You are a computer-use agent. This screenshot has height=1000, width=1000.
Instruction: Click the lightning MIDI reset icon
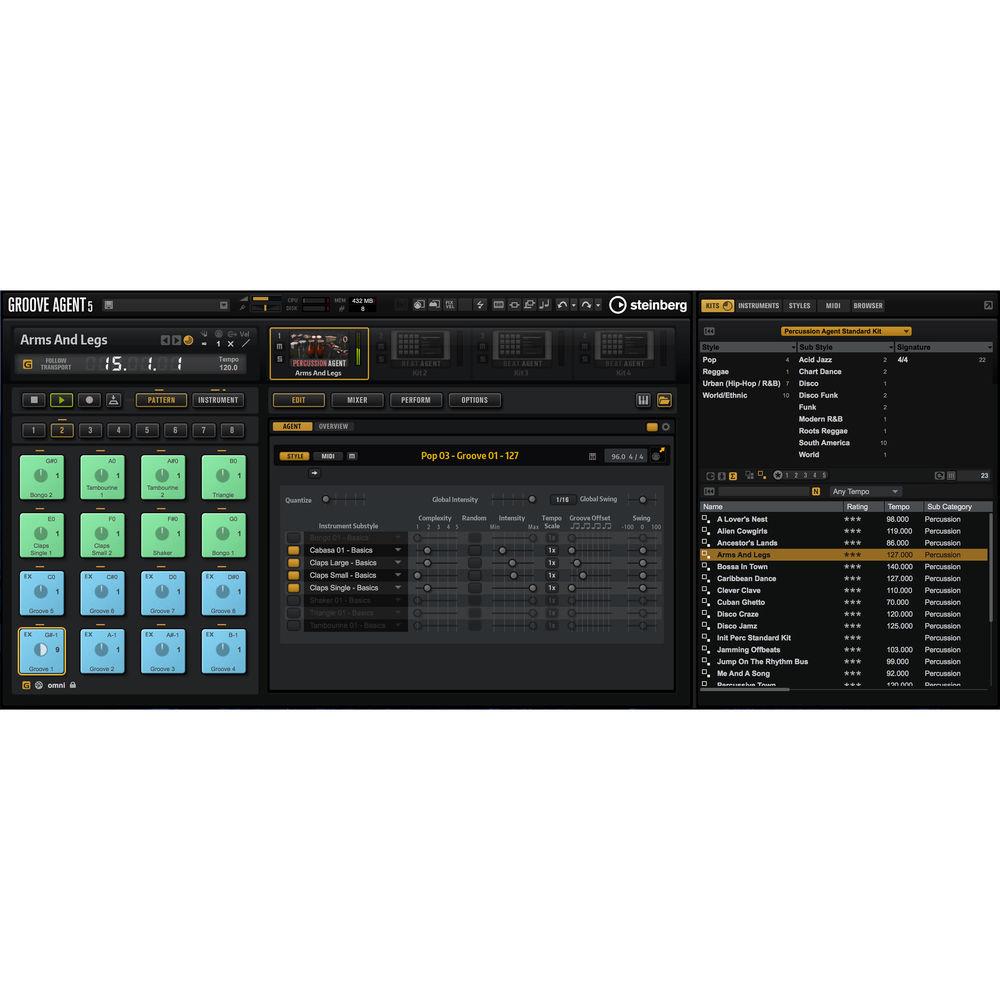480,304
